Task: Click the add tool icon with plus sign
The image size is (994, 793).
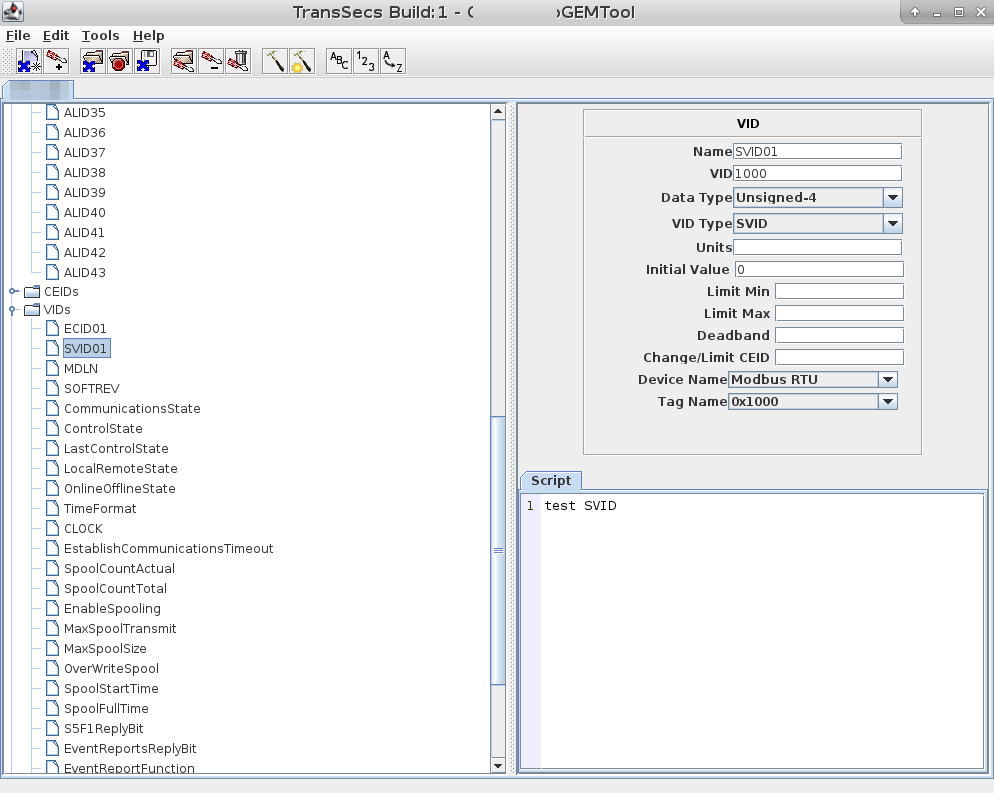Action: [57, 61]
